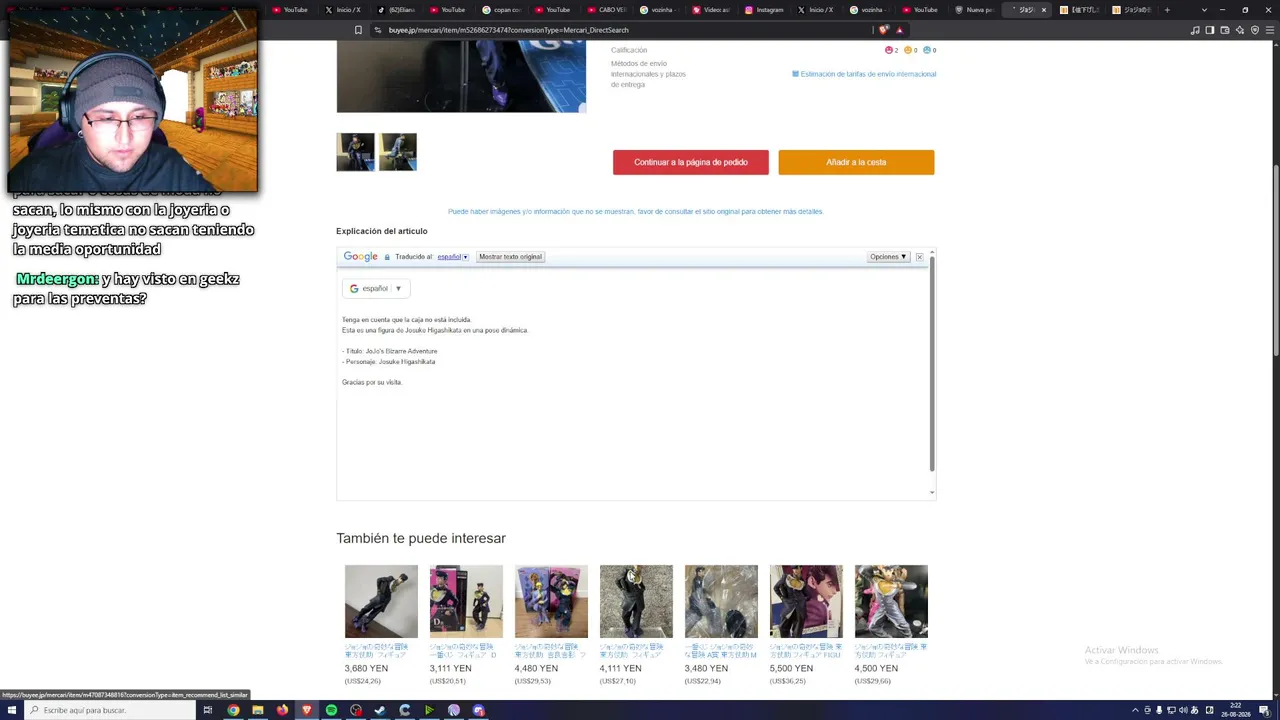Viewport: 1280px width, 720px height.
Task: Click the Brave Shields icon in address bar
Action: pyautogui.click(x=883, y=30)
